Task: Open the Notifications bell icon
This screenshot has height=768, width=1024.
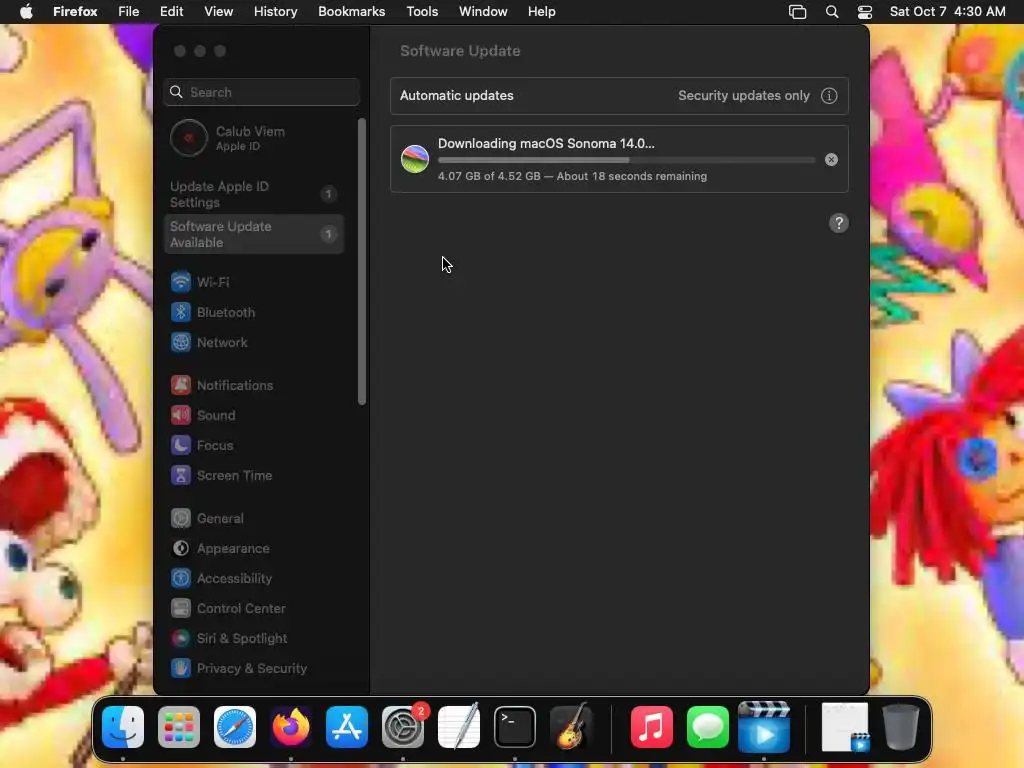Action: tap(181, 385)
